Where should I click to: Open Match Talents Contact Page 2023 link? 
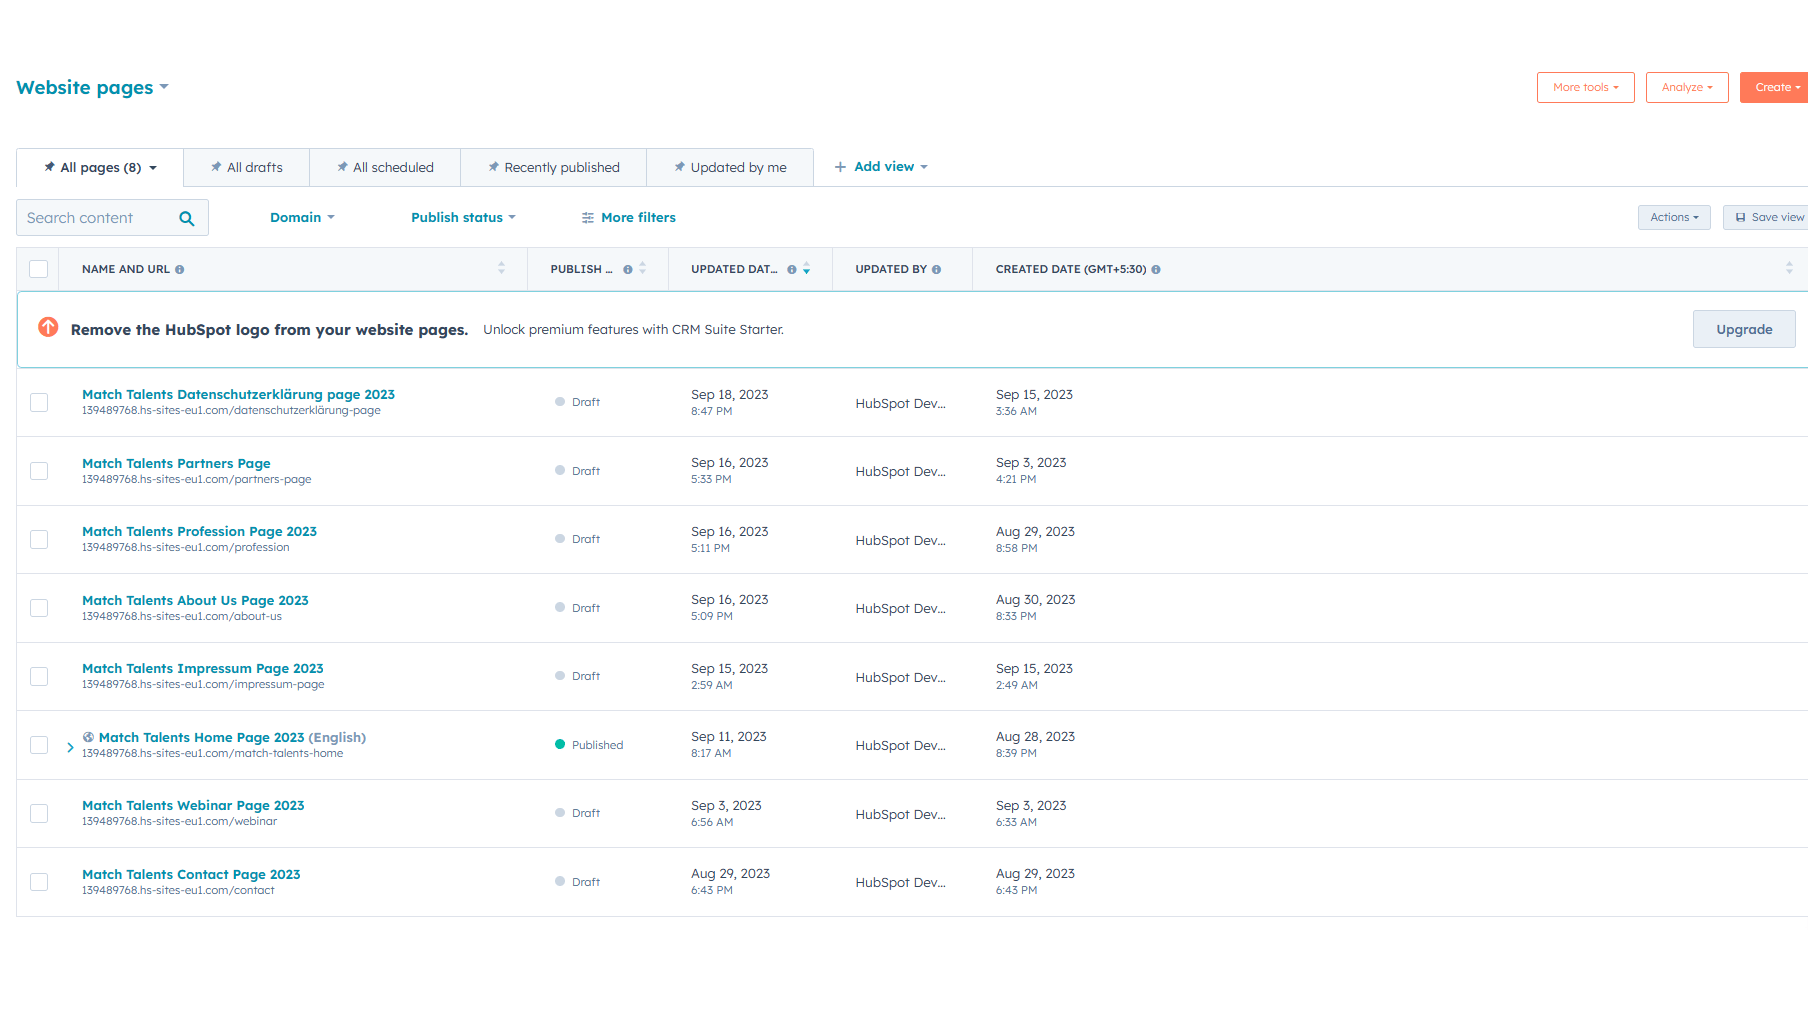click(191, 874)
